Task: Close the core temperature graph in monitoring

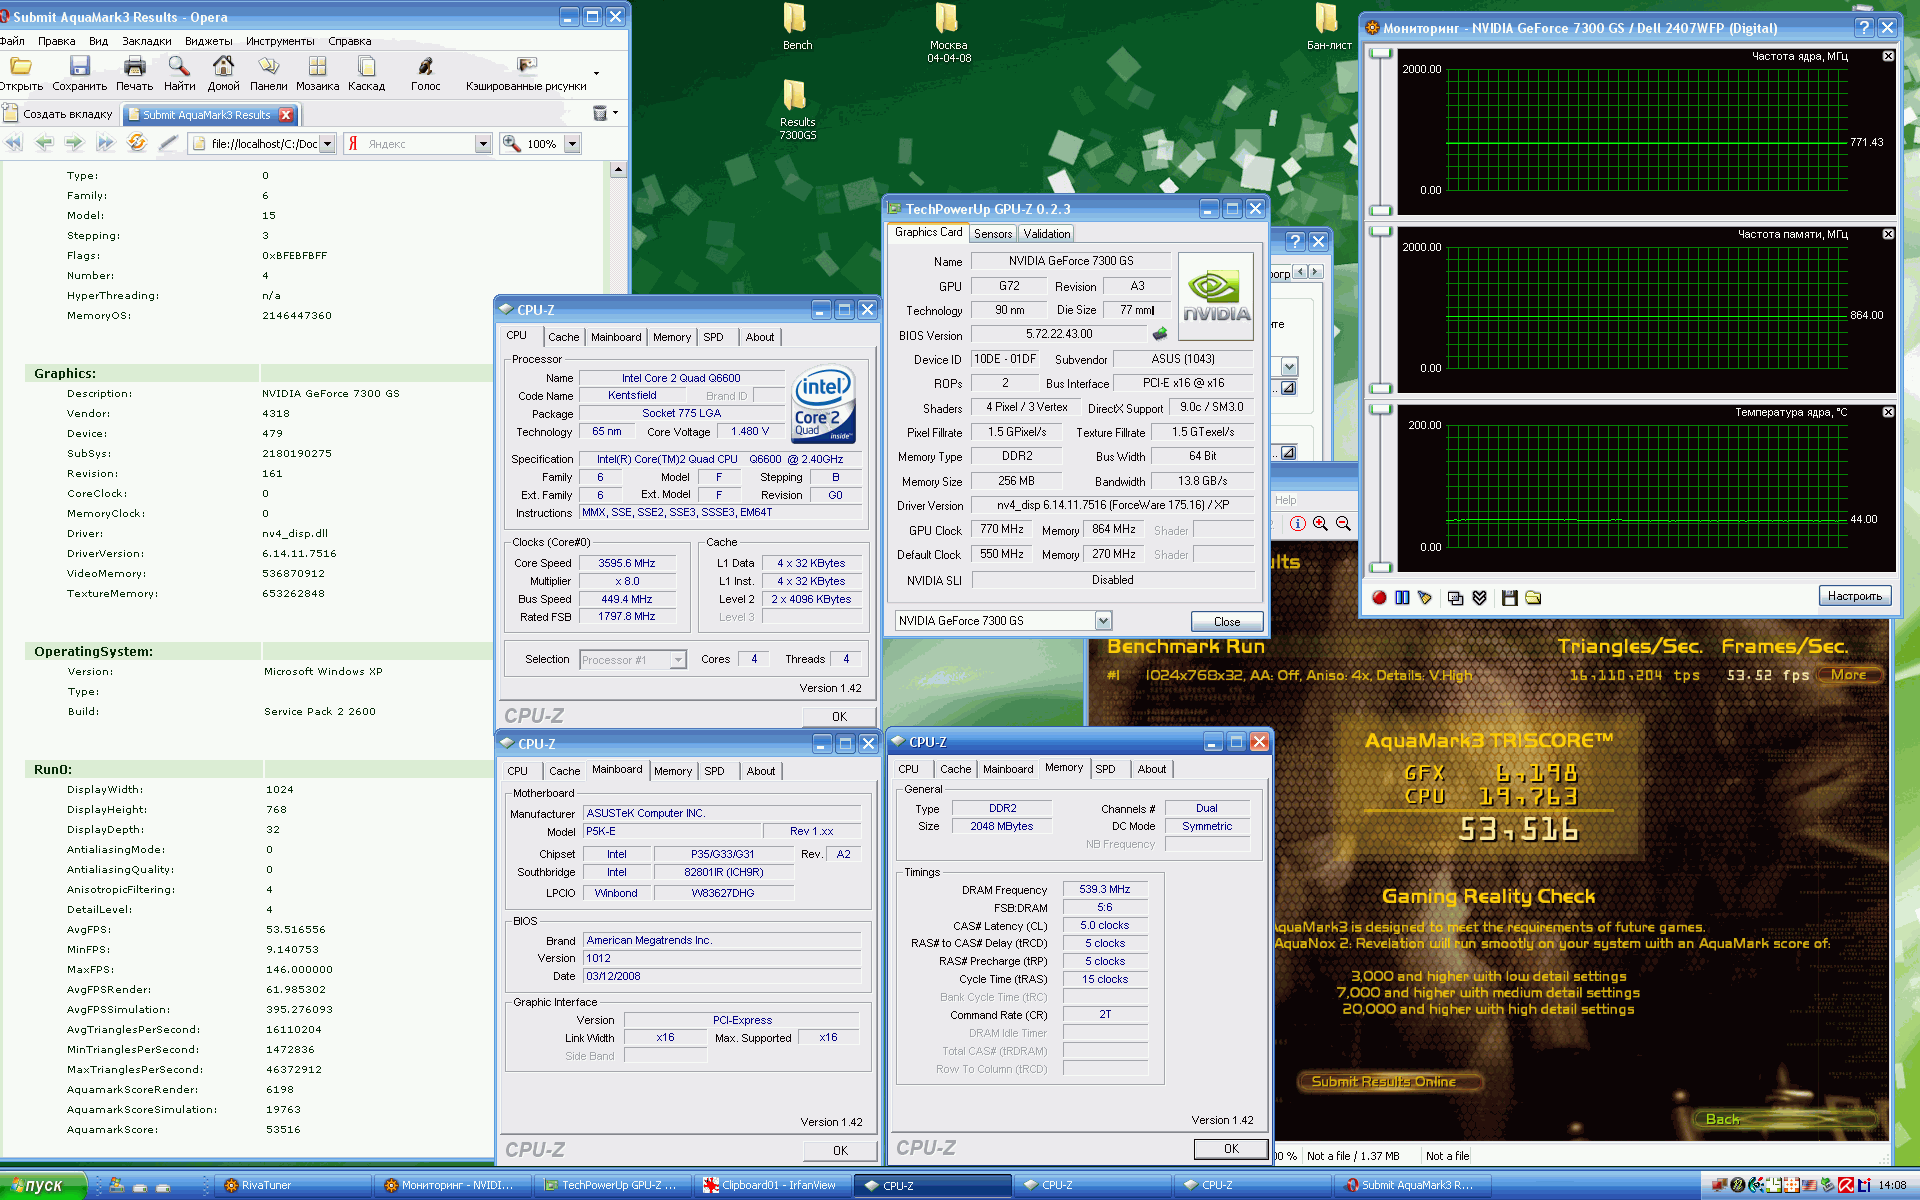Action: (x=1888, y=412)
